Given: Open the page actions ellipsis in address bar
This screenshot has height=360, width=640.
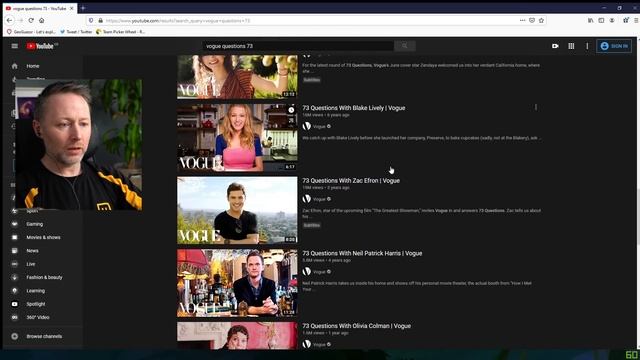Looking at the screenshot, I should [x=522, y=20].
